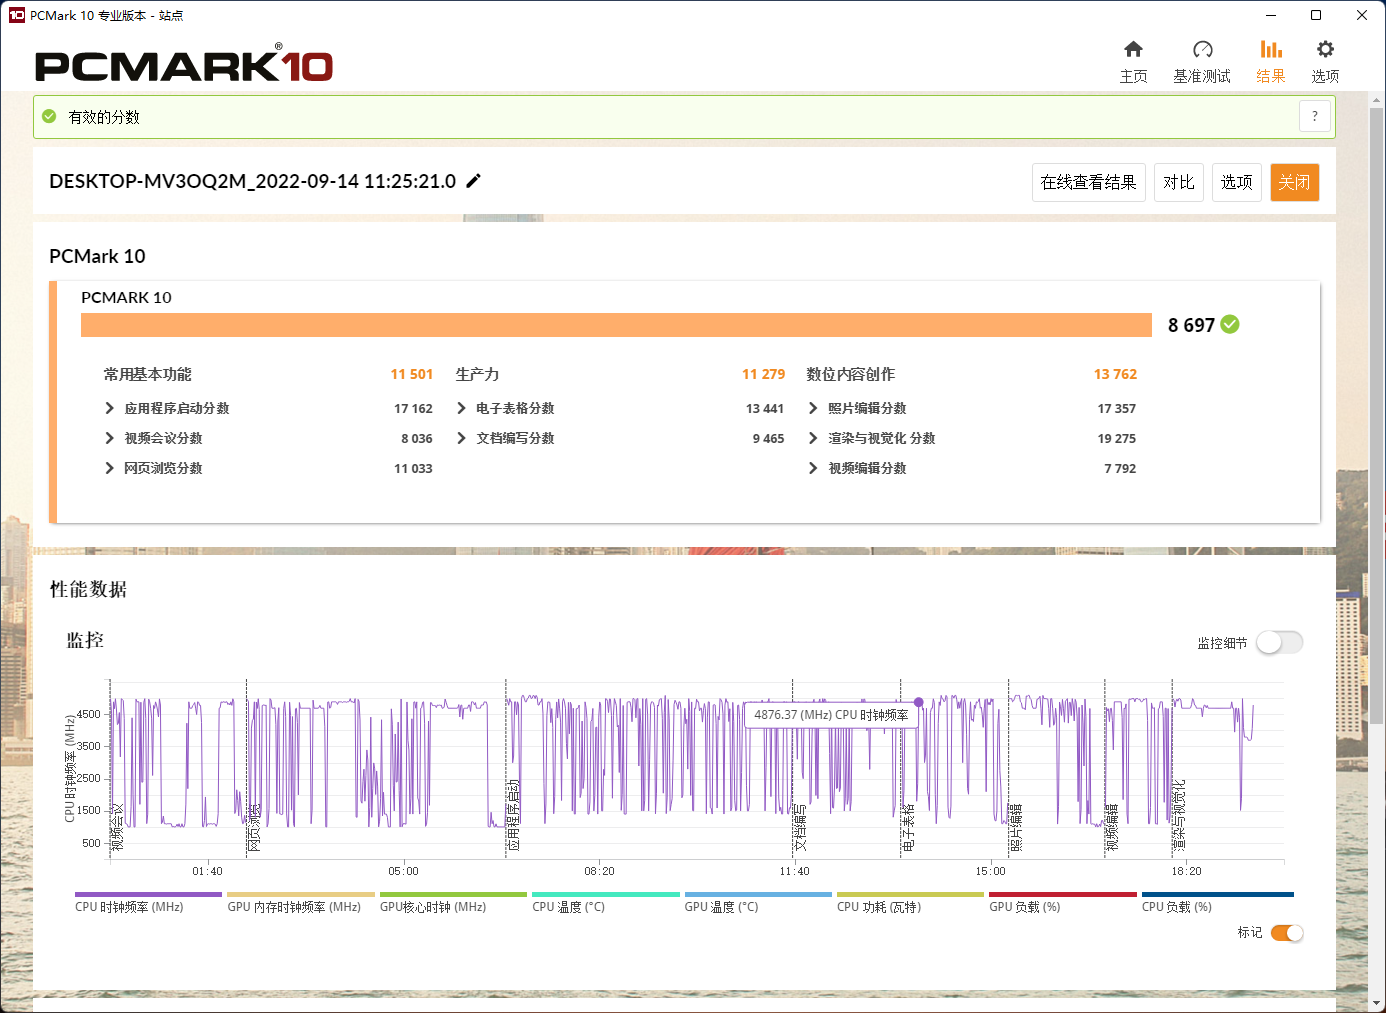Click the 性能数据 section heading
The image size is (1386, 1013).
point(88,589)
